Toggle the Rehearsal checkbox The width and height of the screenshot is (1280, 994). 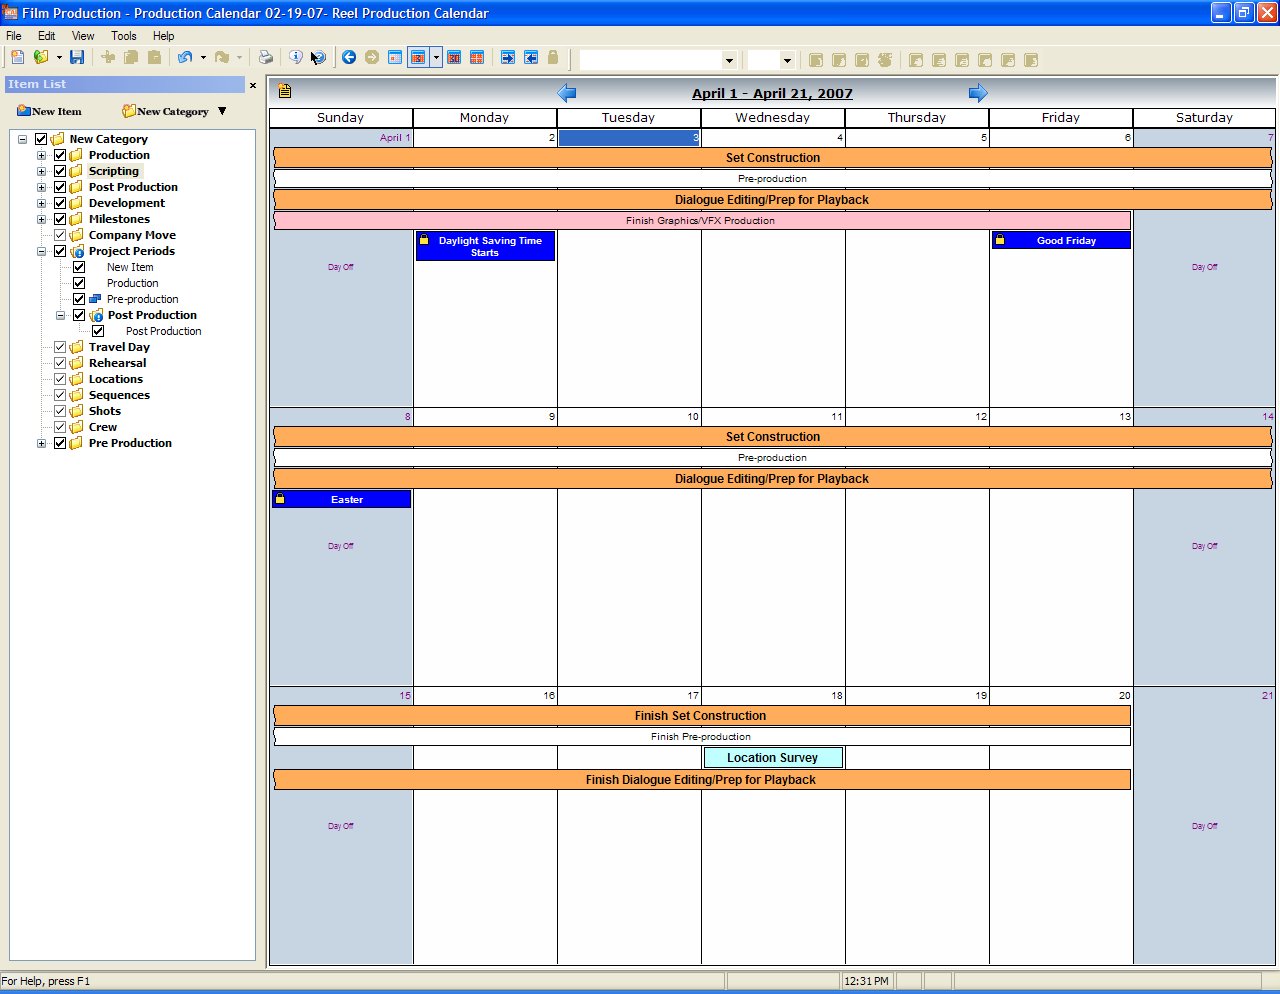(60, 363)
